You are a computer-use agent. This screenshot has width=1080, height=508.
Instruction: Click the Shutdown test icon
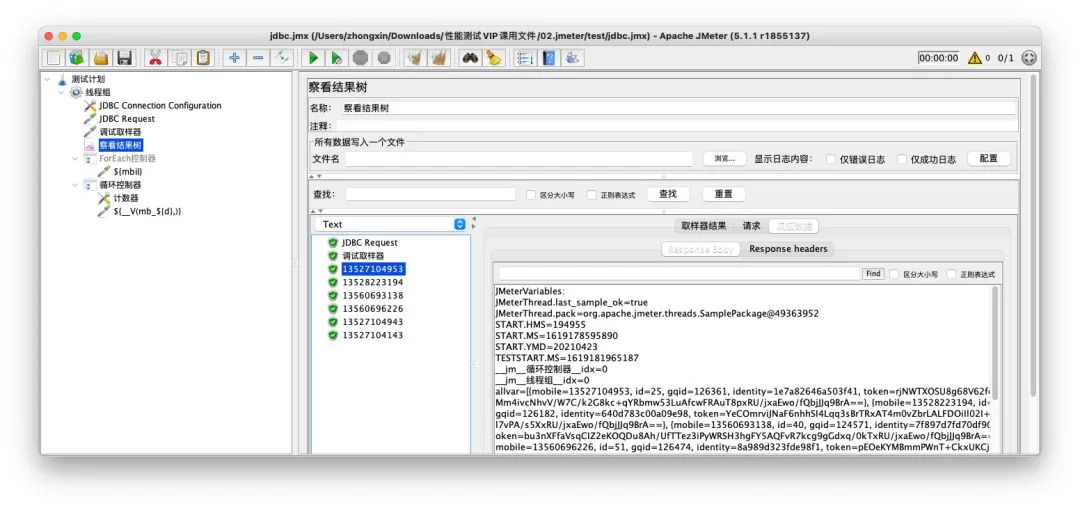pyautogui.click(x=384, y=58)
